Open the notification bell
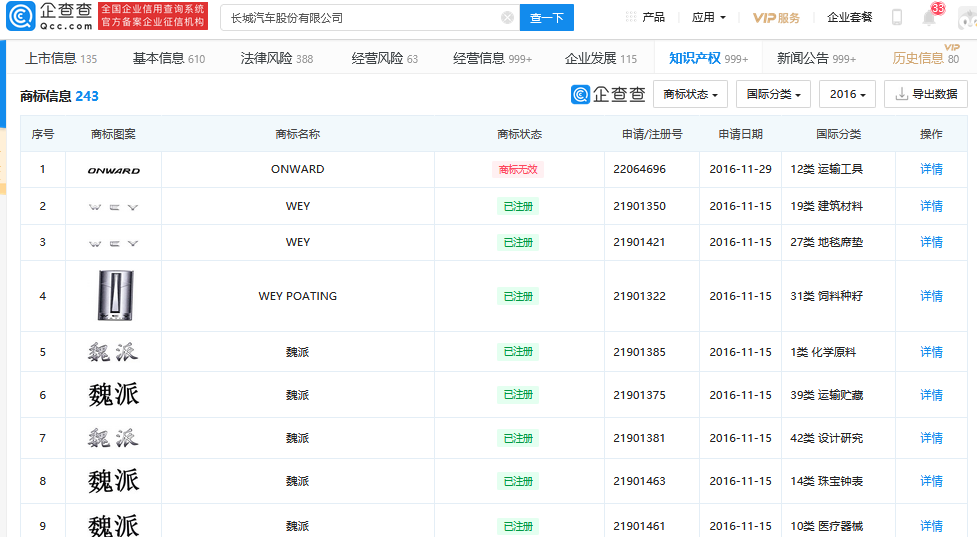Viewport: 977px width, 537px height. [x=929, y=17]
